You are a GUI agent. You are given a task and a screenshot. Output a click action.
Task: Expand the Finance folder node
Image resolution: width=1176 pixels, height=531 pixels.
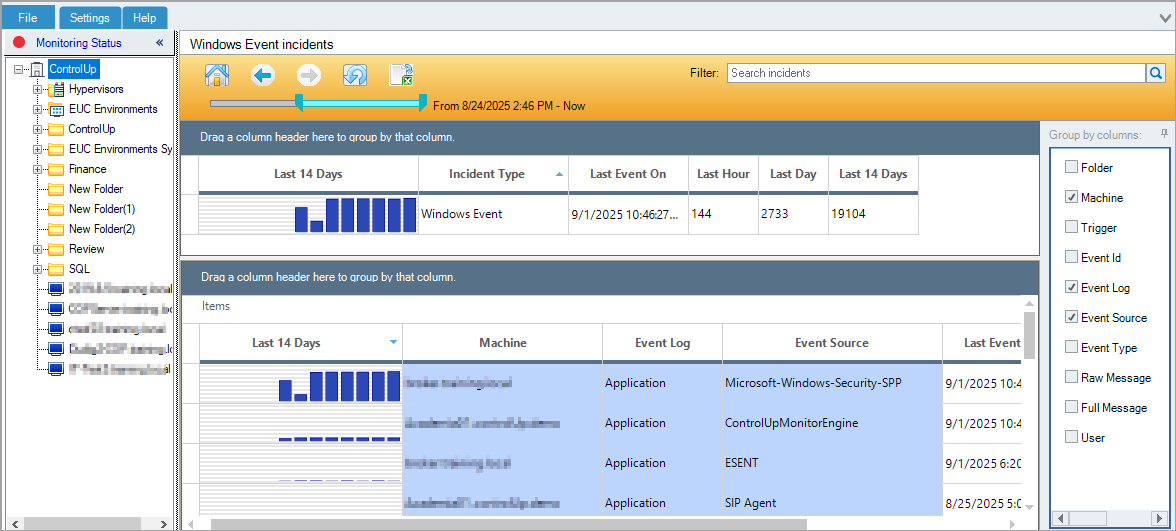38,169
